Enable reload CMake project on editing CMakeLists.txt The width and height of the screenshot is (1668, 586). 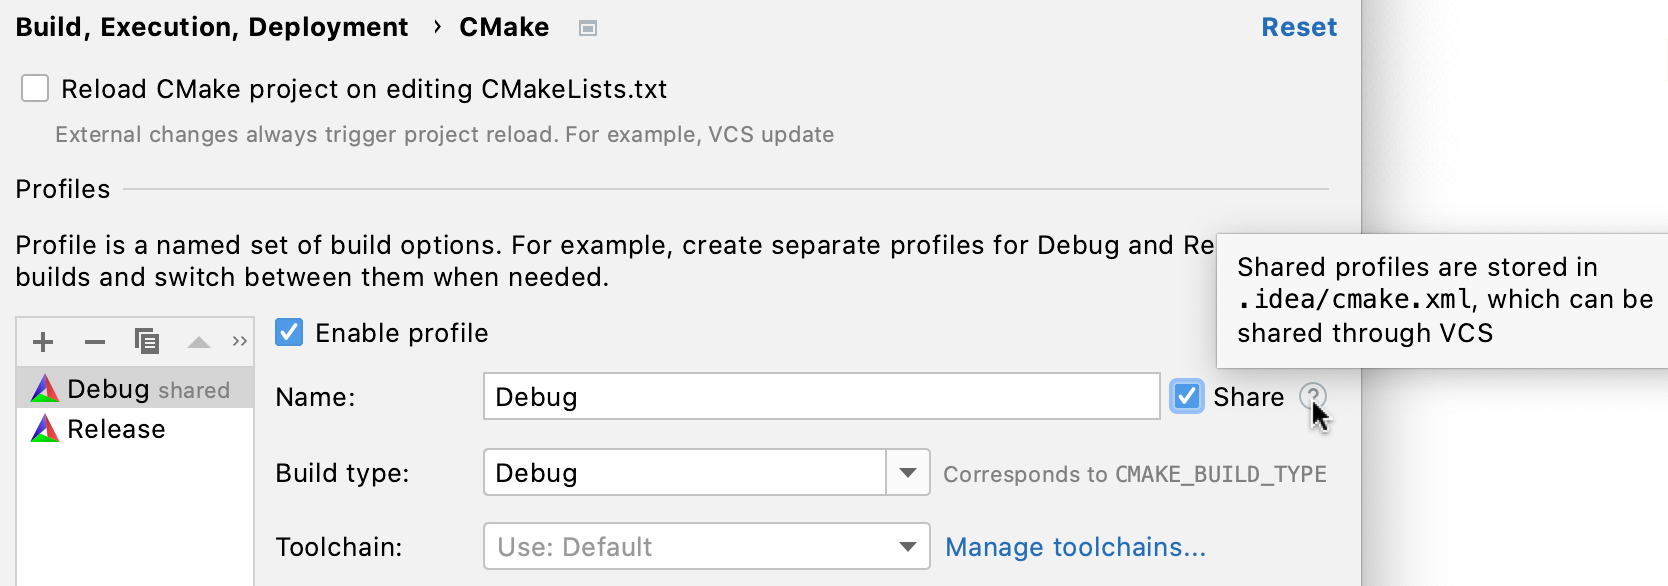pyautogui.click(x=35, y=88)
